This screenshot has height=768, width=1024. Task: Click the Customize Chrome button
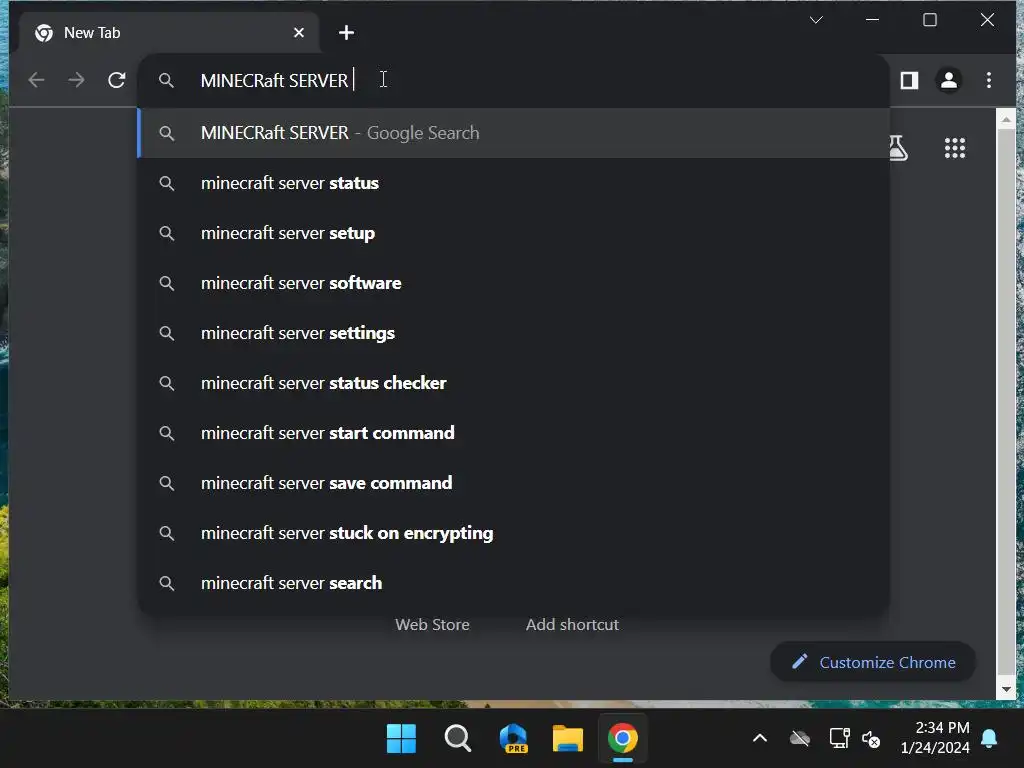pos(873,662)
